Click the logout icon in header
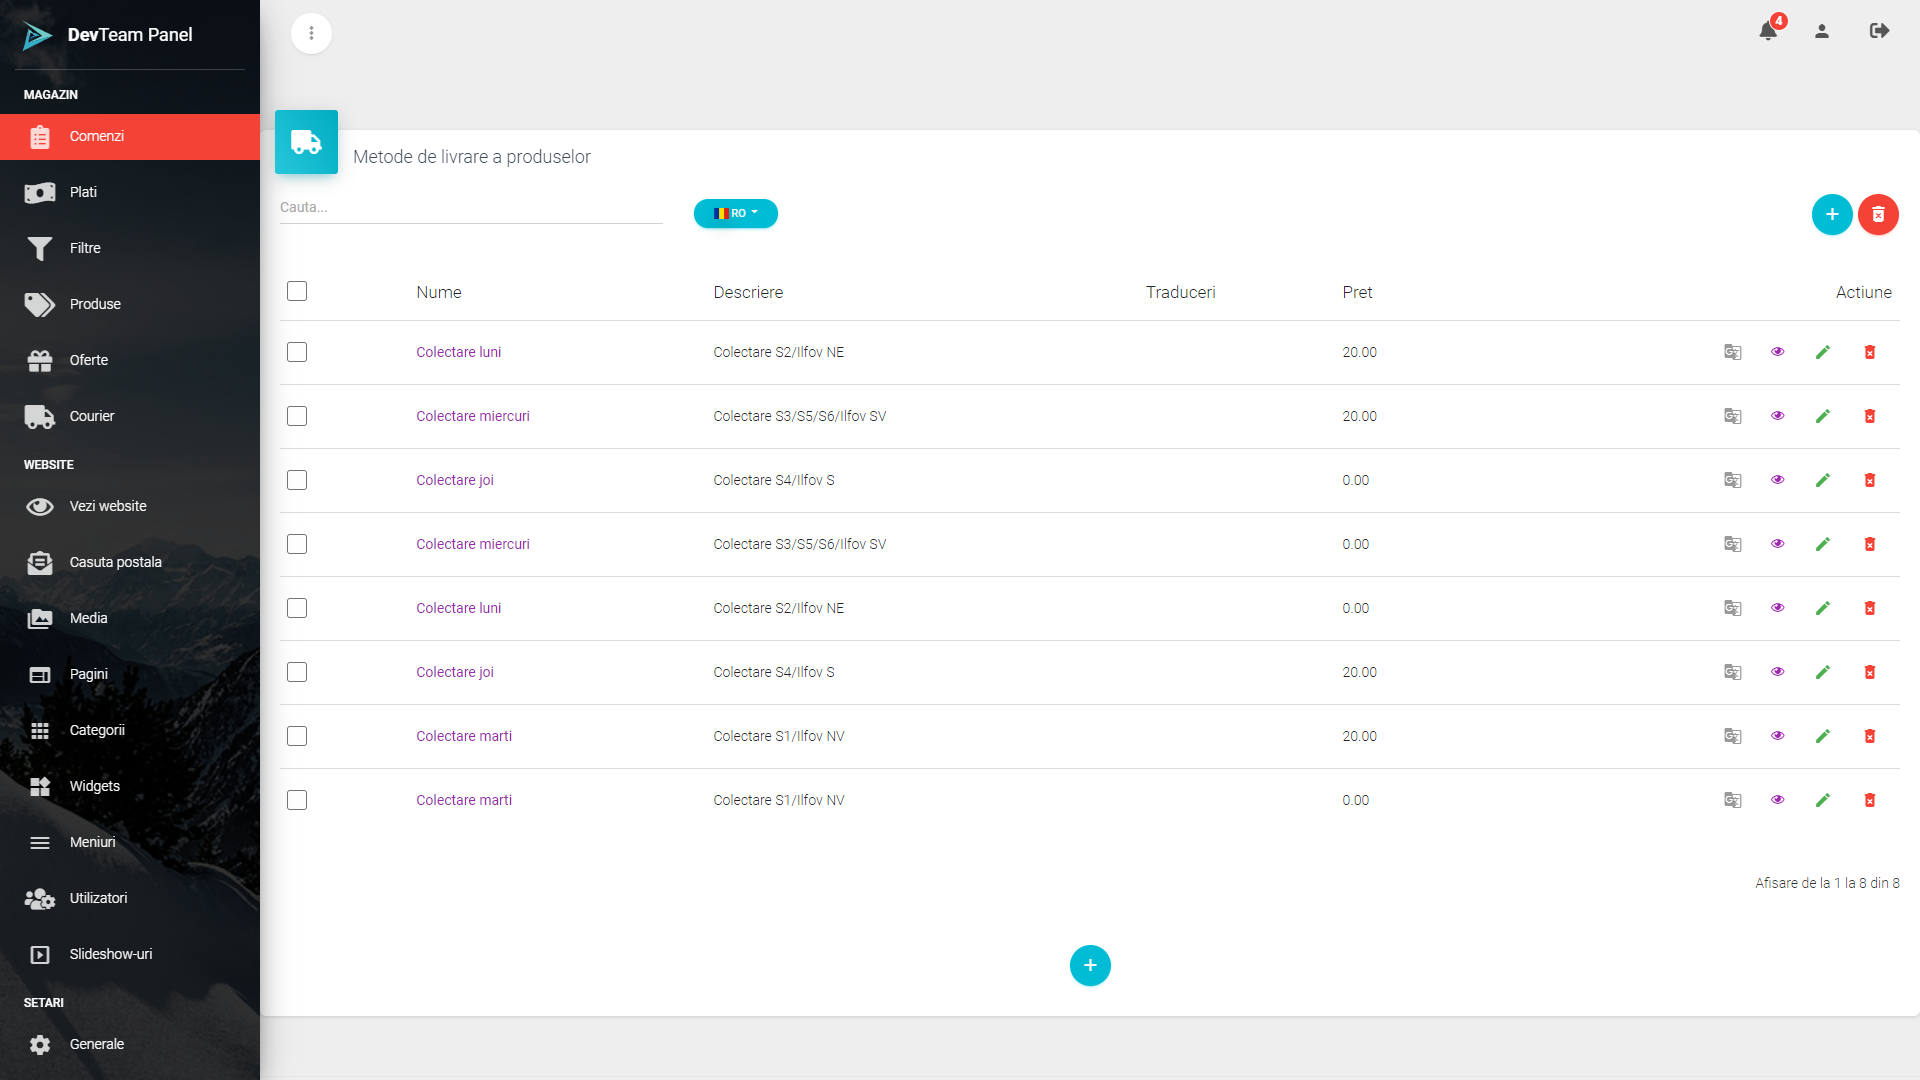Viewport: 1920px width, 1080px height. coord(1879,31)
